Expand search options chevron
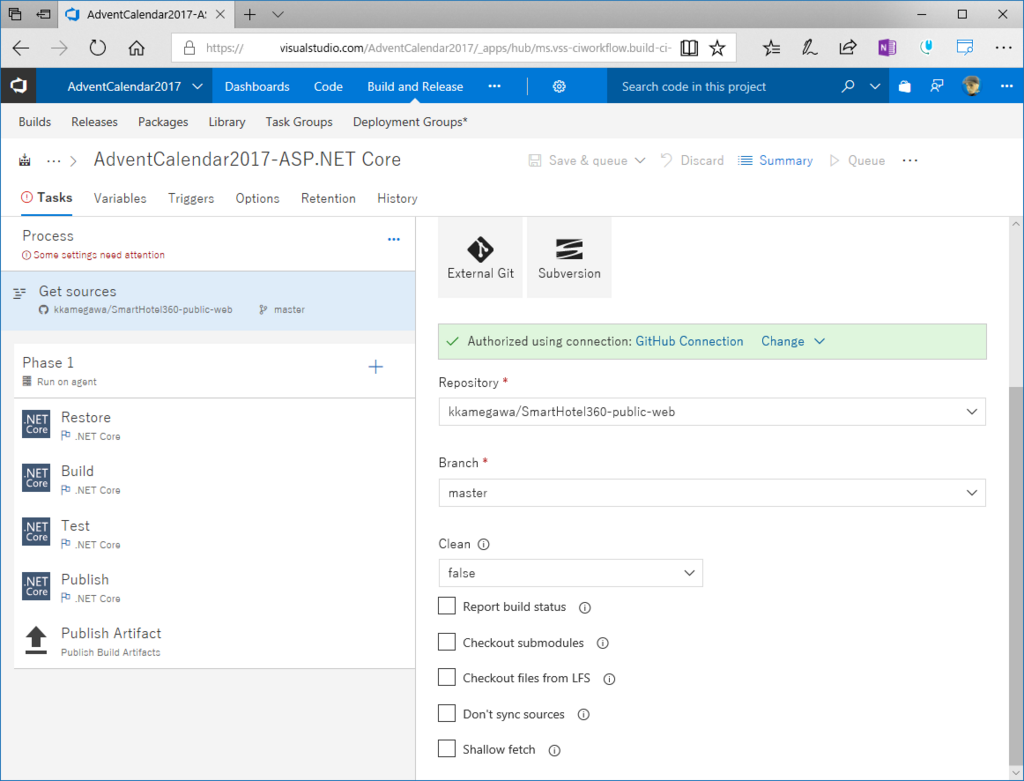 875,86
